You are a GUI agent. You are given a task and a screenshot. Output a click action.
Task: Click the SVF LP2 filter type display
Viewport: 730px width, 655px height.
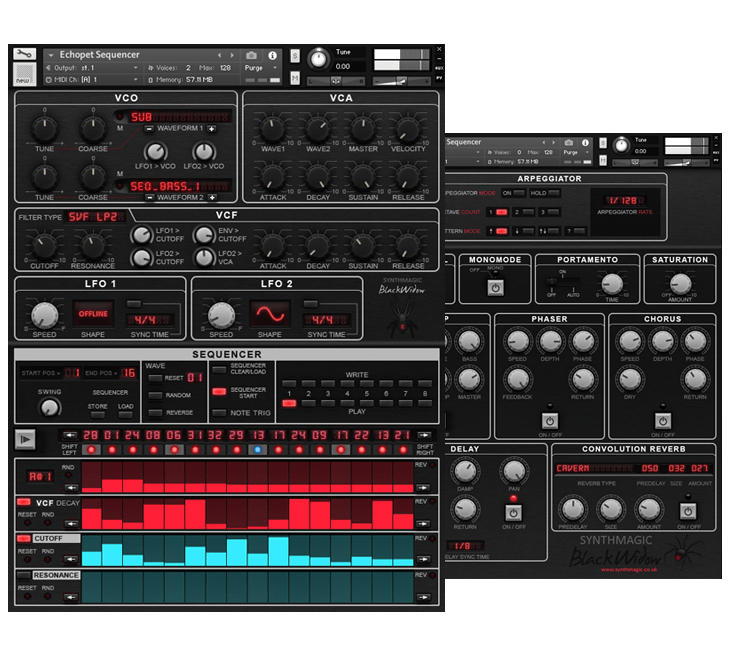[x=97, y=217]
